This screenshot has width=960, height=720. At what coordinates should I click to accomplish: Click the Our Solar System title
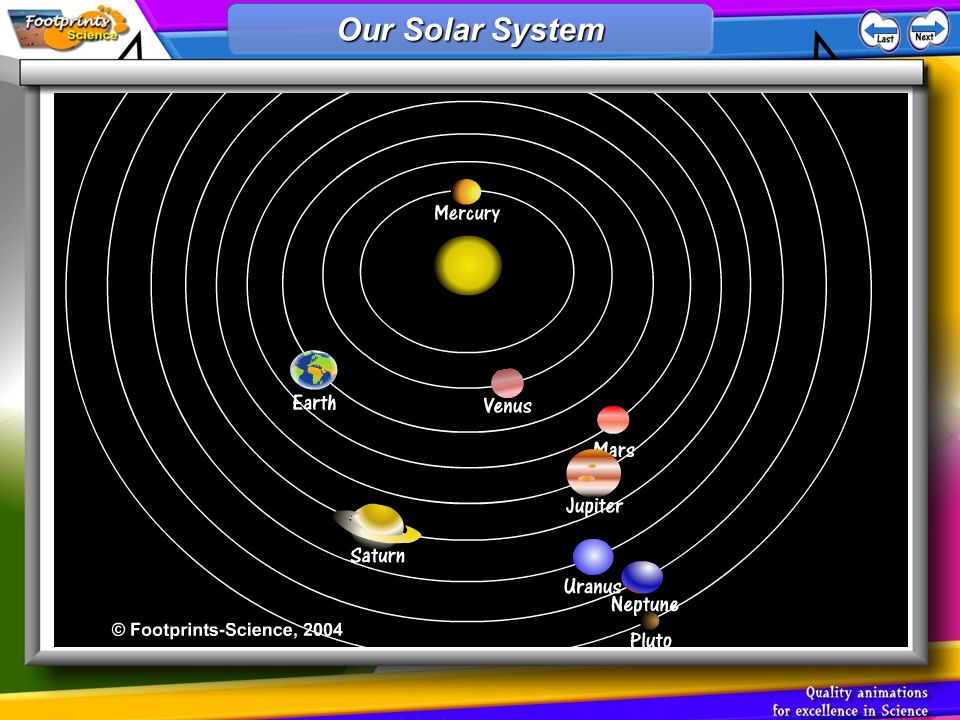471,29
